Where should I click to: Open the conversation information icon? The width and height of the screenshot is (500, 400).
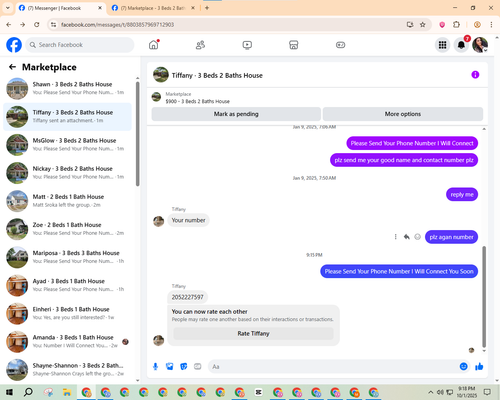coord(475,75)
